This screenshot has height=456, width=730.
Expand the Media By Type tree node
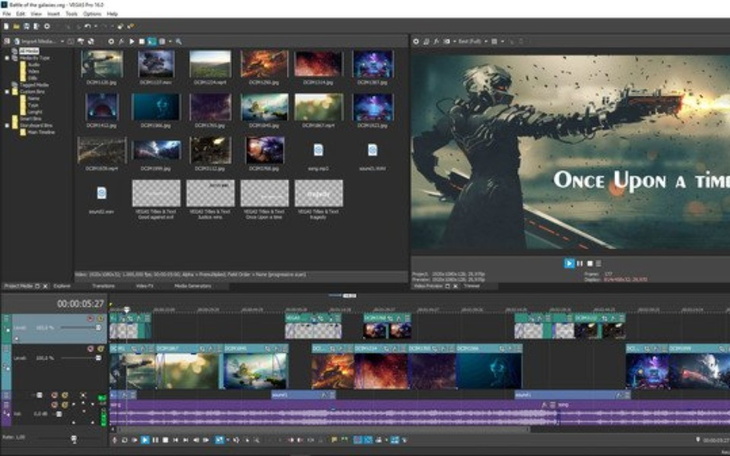pyautogui.click(x=6, y=58)
